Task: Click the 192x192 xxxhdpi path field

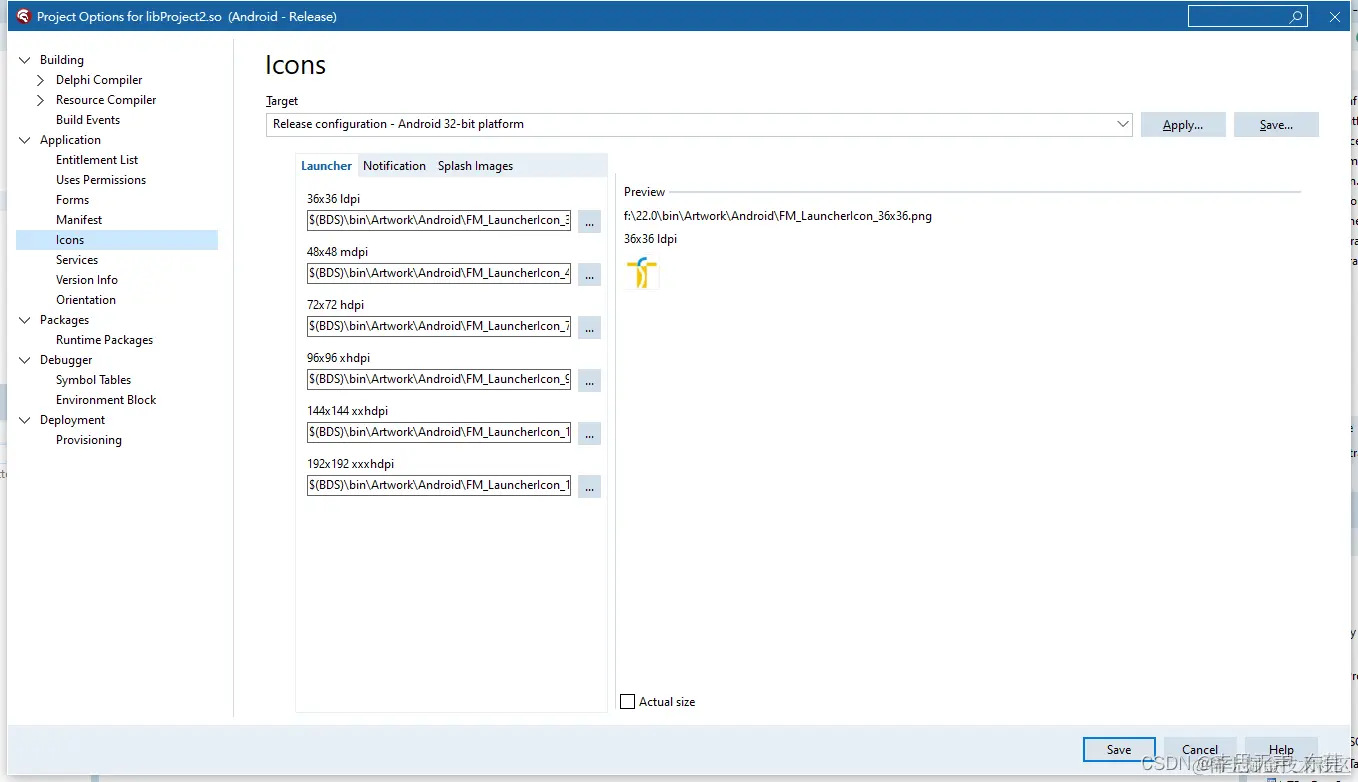Action: pos(439,485)
